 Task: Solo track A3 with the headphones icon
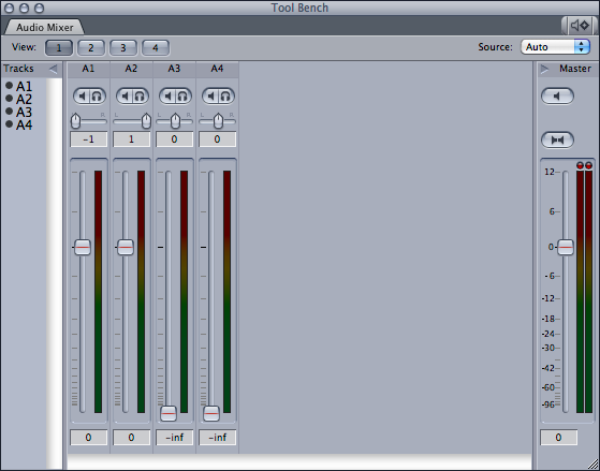tap(183, 96)
